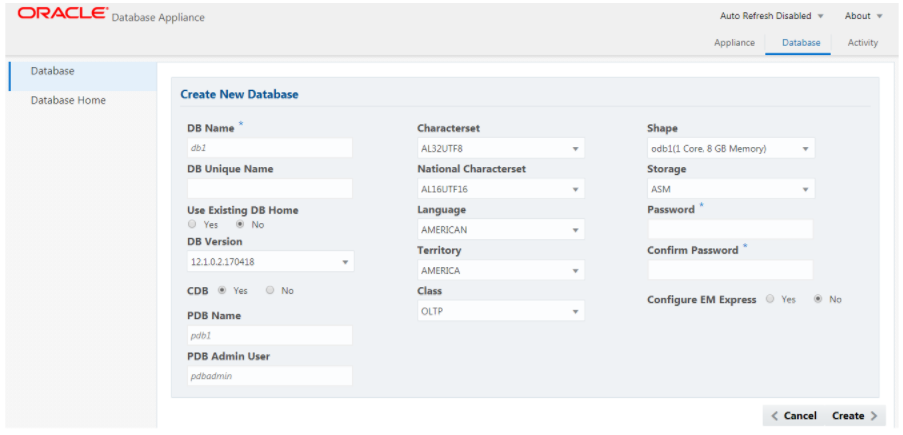The image size is (903, 435).
Task: Select Yes for CDB
Action: (222, 290)
